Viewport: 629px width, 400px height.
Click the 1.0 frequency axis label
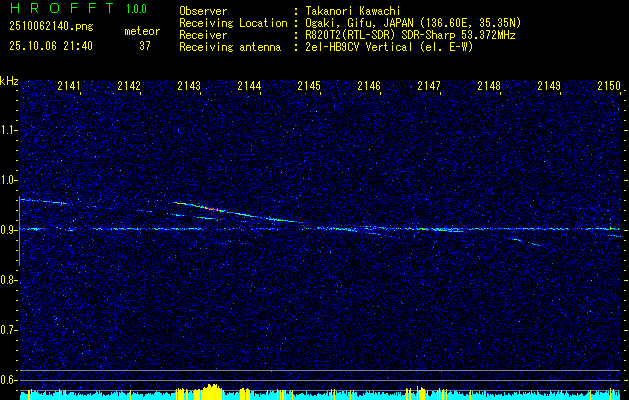point(9,180)
